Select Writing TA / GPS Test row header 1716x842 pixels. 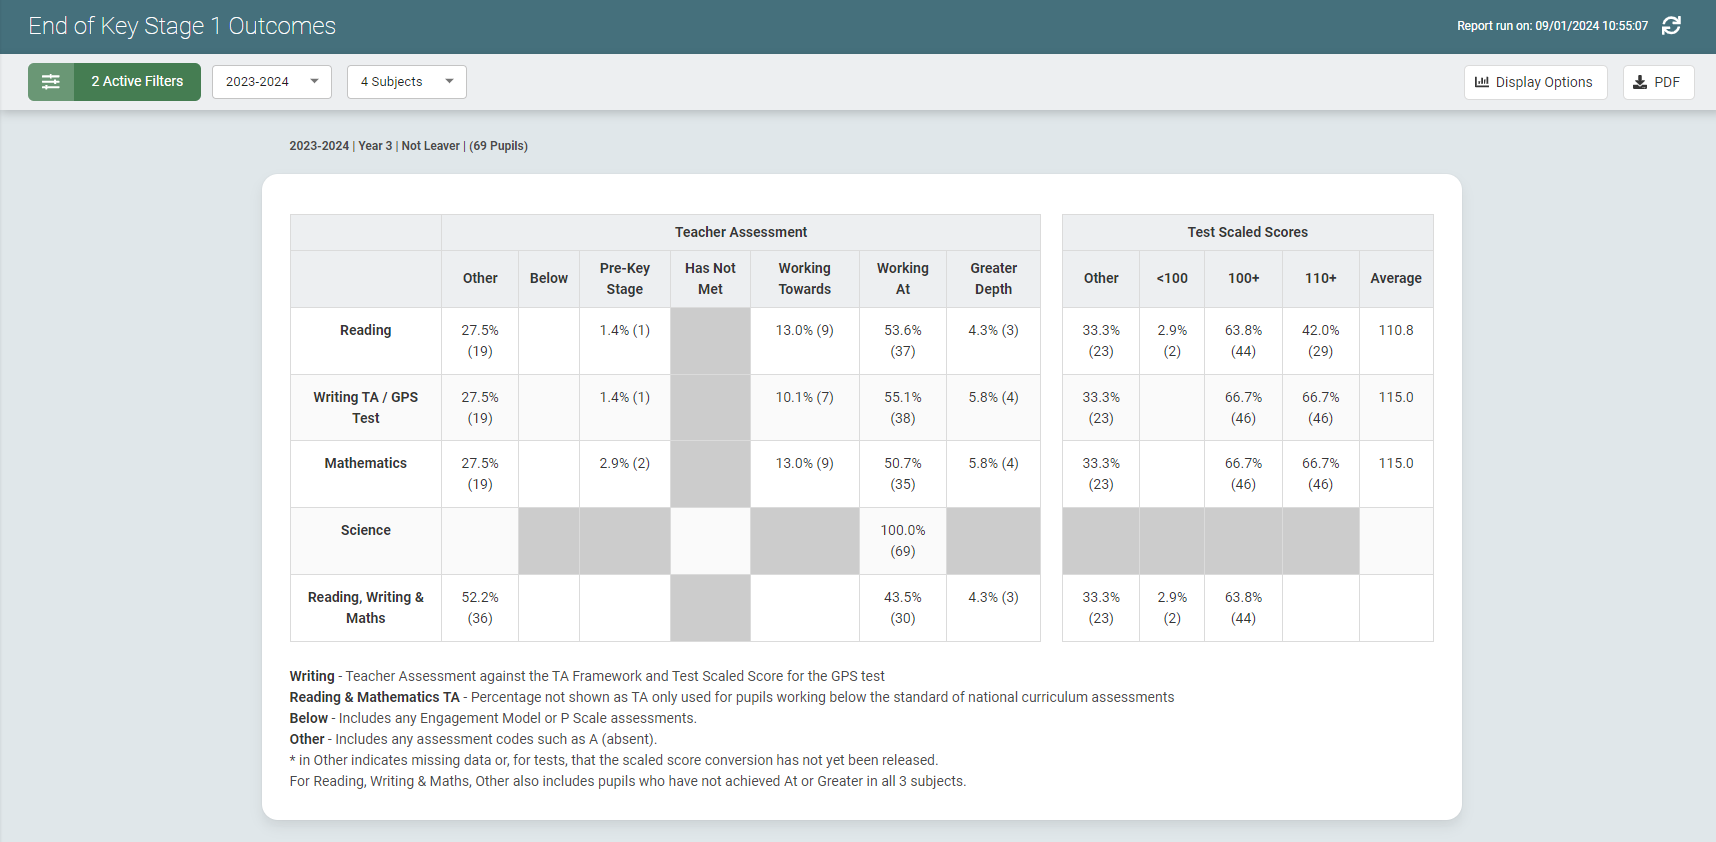365,407
